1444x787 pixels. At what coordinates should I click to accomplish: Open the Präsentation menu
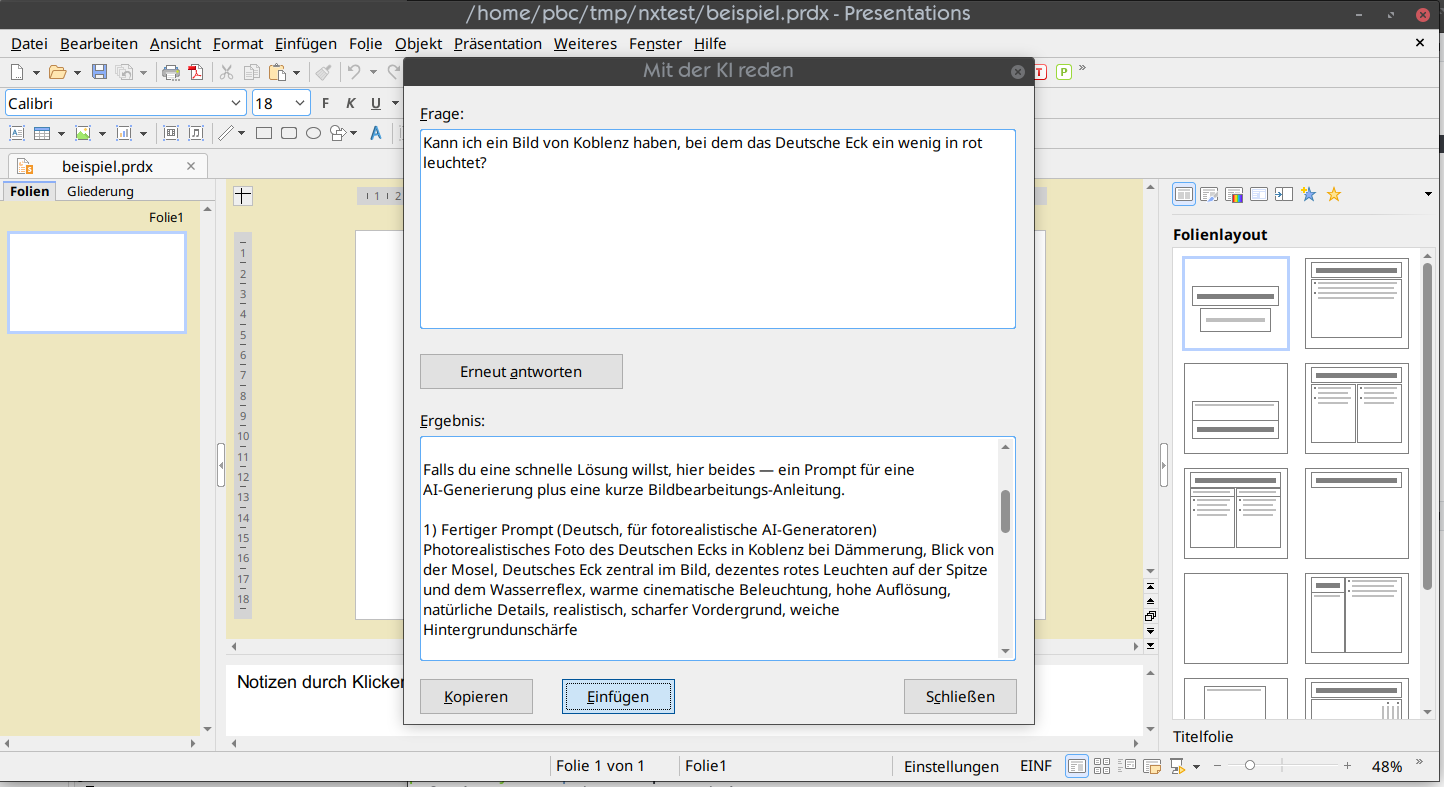tap(498, 43)
